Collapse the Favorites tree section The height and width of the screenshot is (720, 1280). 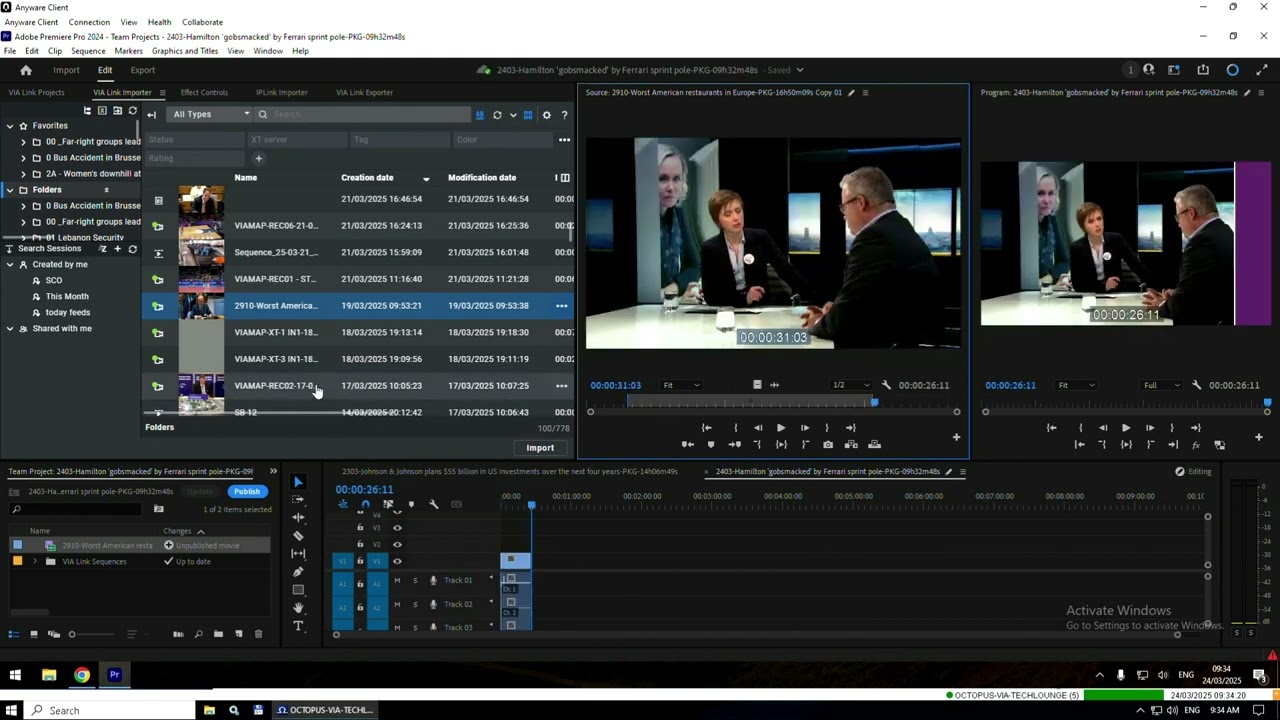tap(9, 126)
